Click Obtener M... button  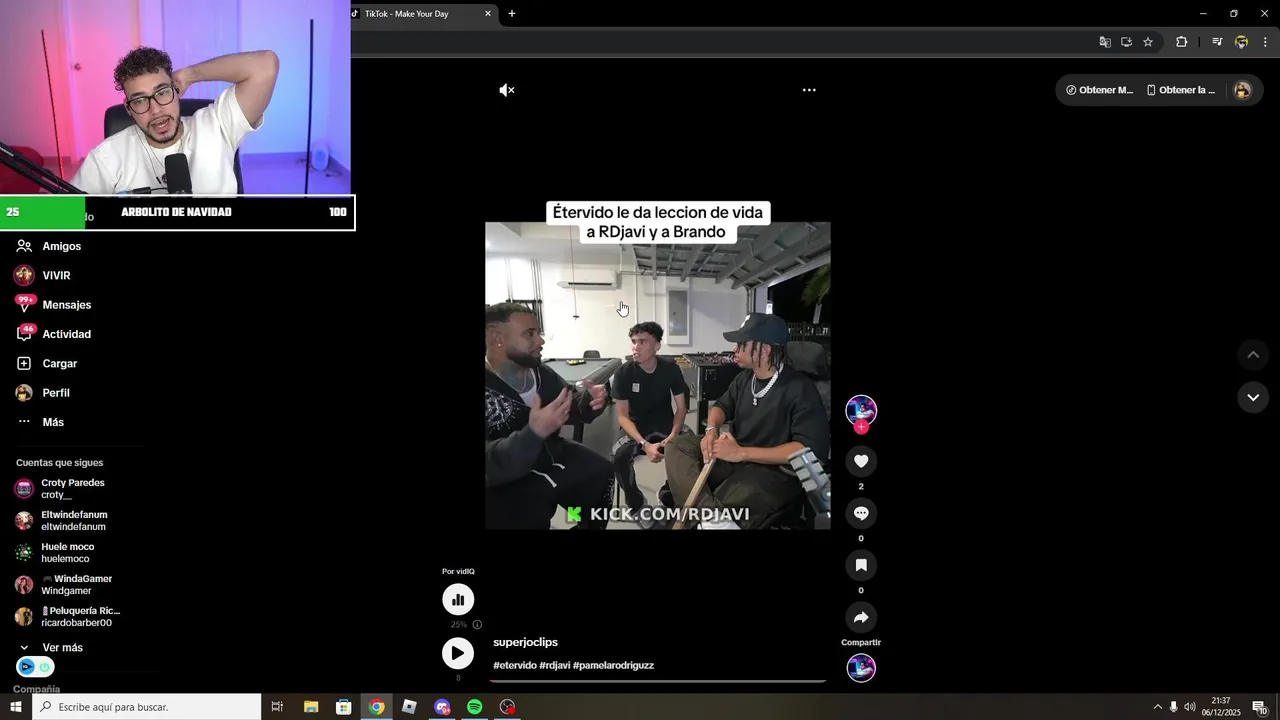(1099, 90)
